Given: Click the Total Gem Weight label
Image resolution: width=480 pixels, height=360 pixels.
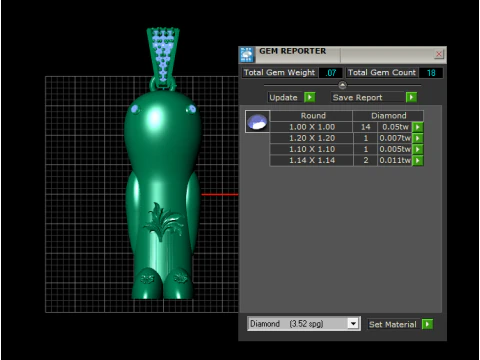Looking at the screenshot, I should tap(279, 73).
